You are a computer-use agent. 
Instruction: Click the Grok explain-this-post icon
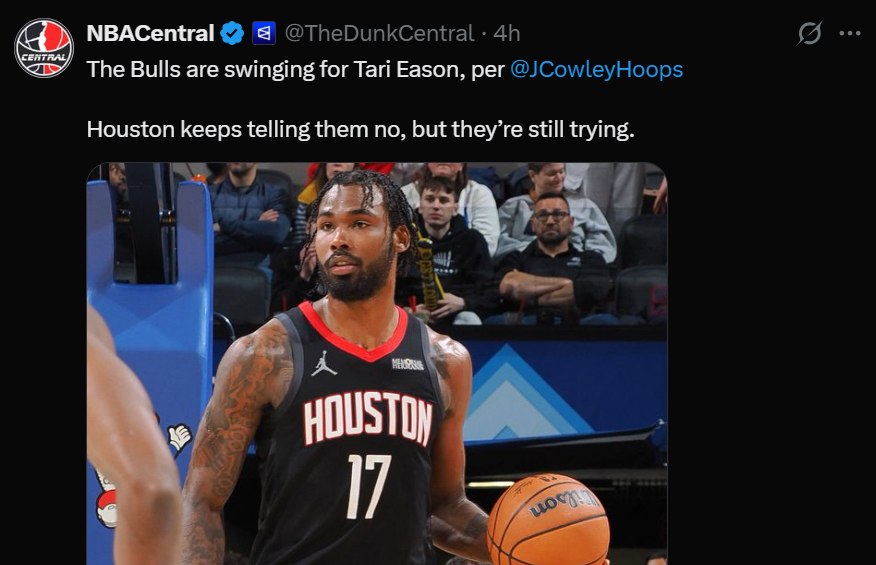(x=810, y=33)
